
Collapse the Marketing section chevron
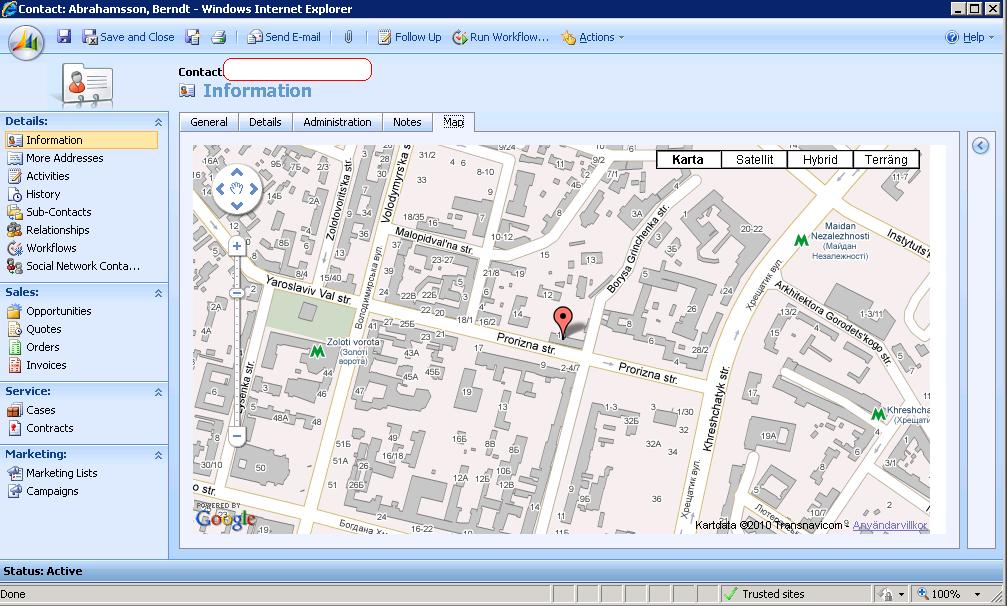coord(158,454)
